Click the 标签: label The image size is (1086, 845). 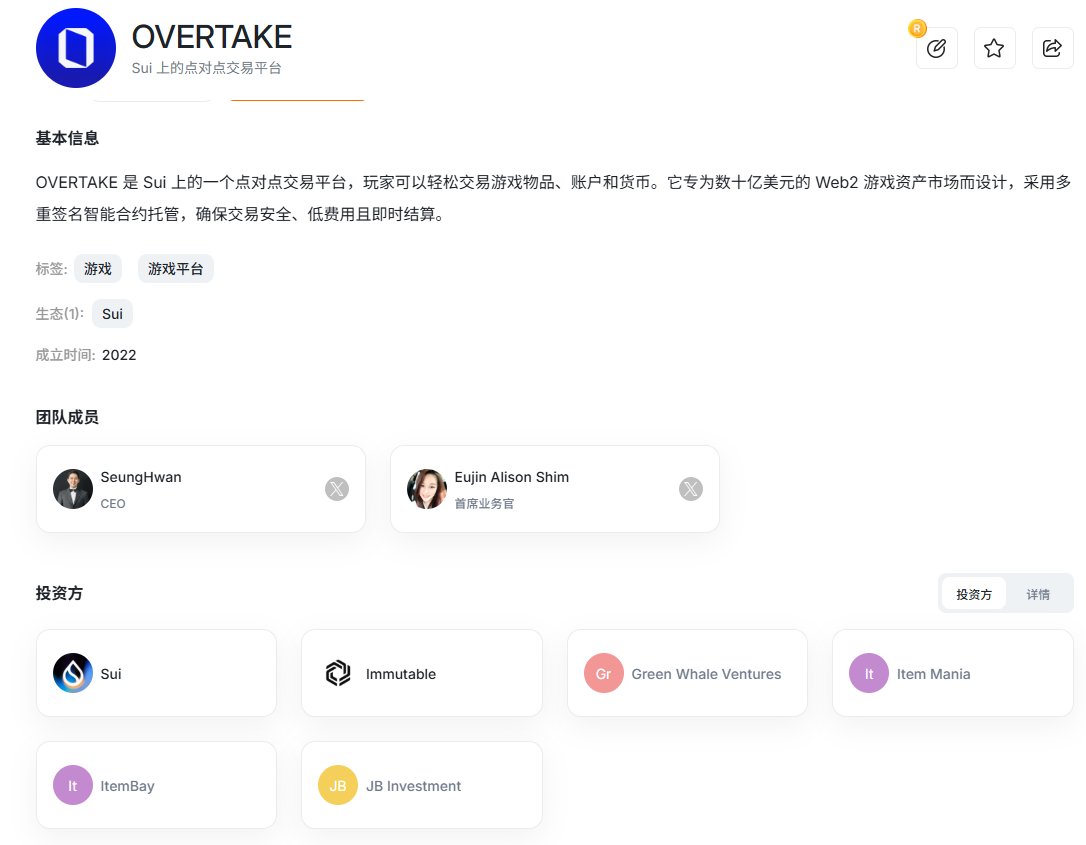pyautogui.click(x=51, y=269)
